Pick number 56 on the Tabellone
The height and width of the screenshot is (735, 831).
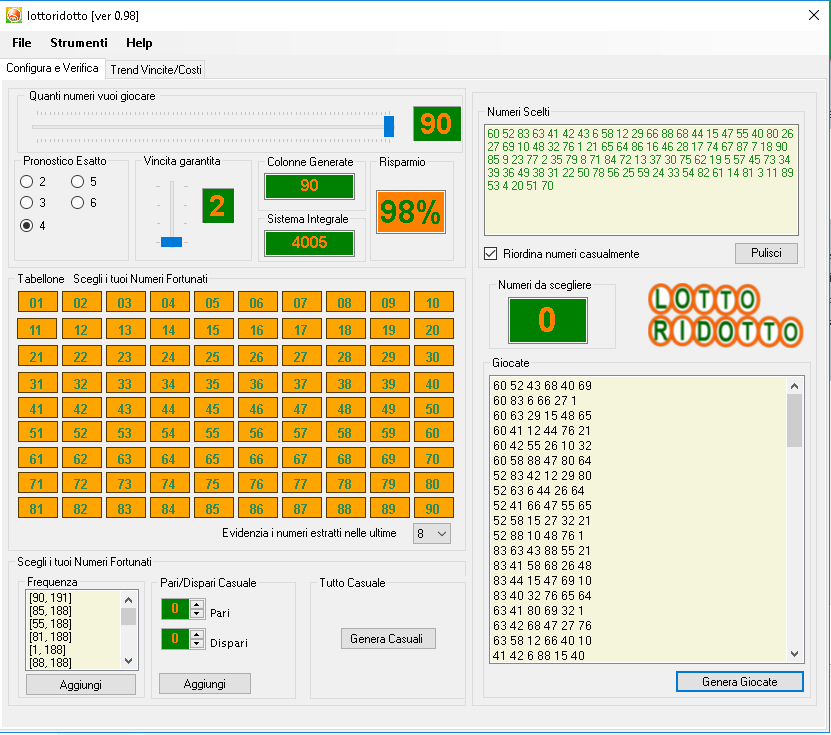pos(258,432)
